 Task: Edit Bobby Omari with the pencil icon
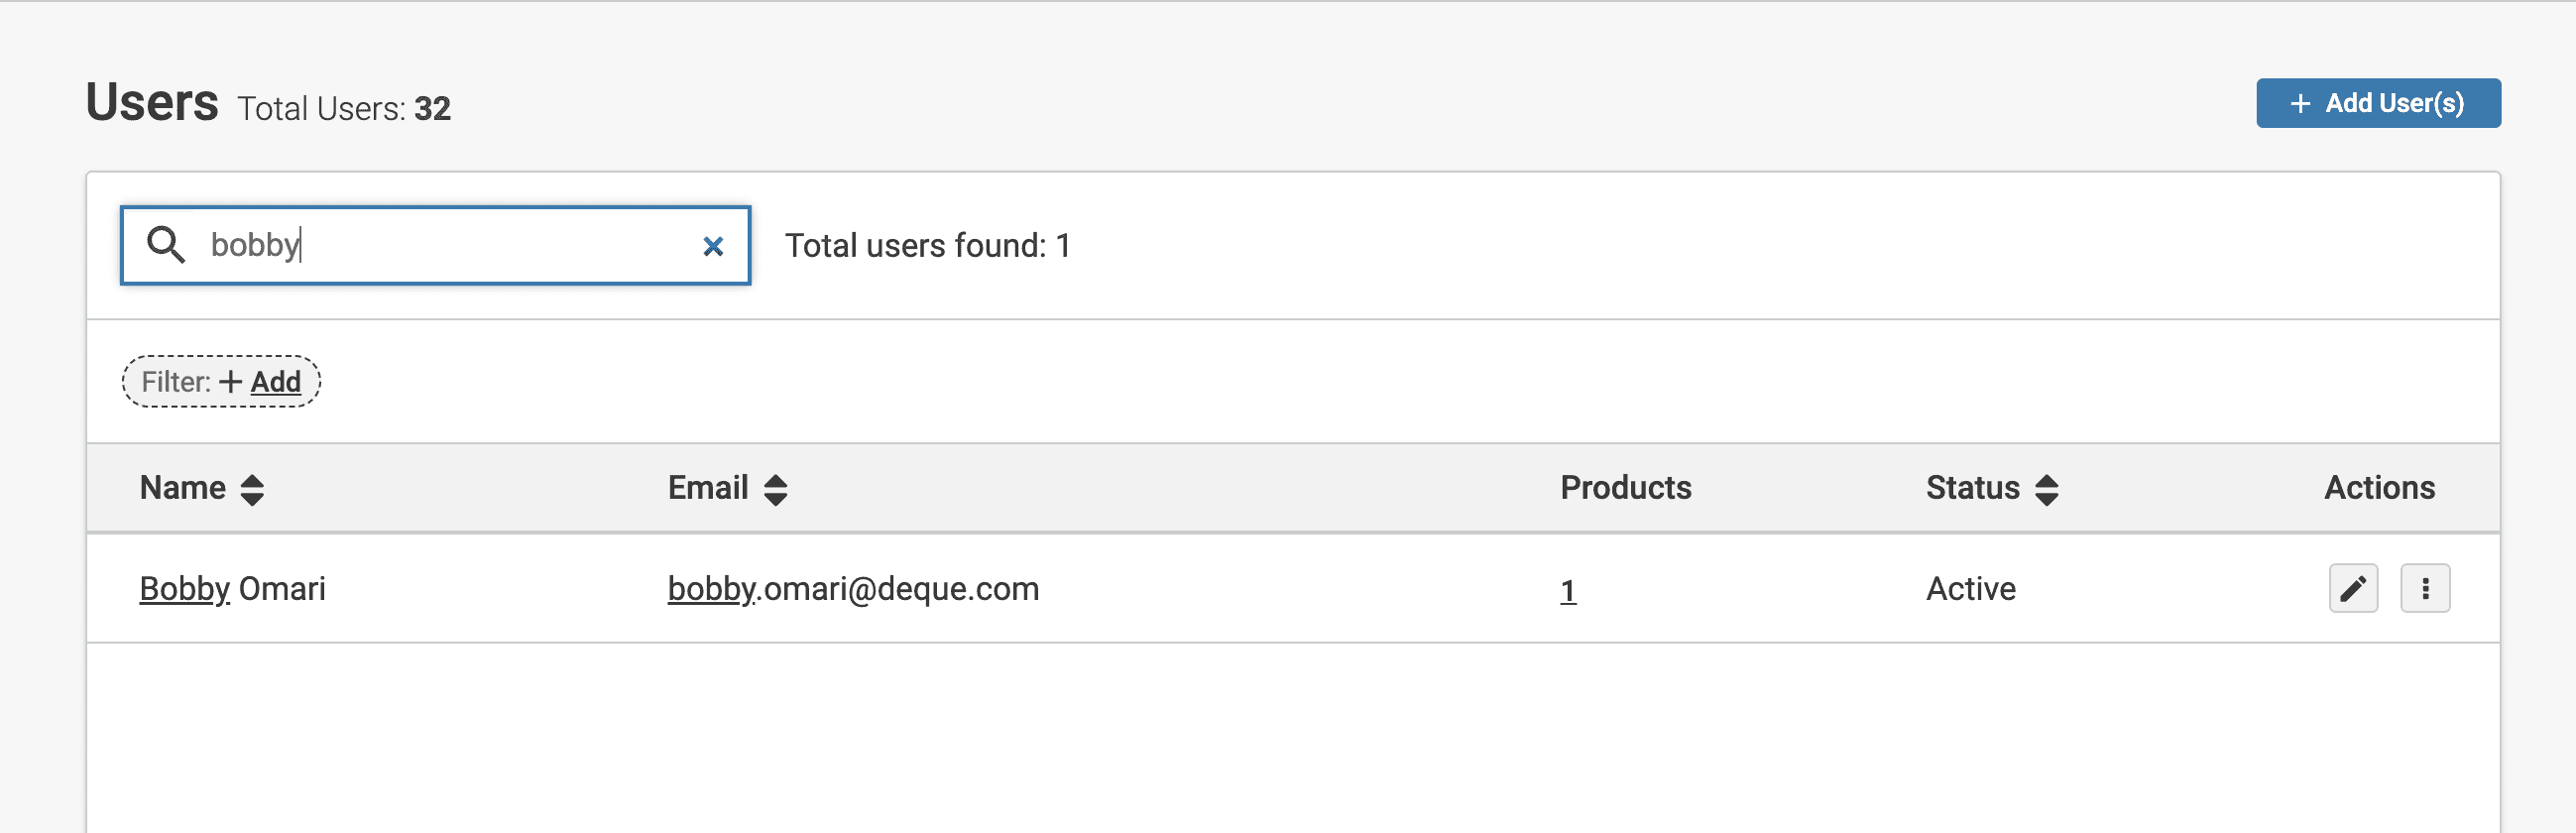2352,588
